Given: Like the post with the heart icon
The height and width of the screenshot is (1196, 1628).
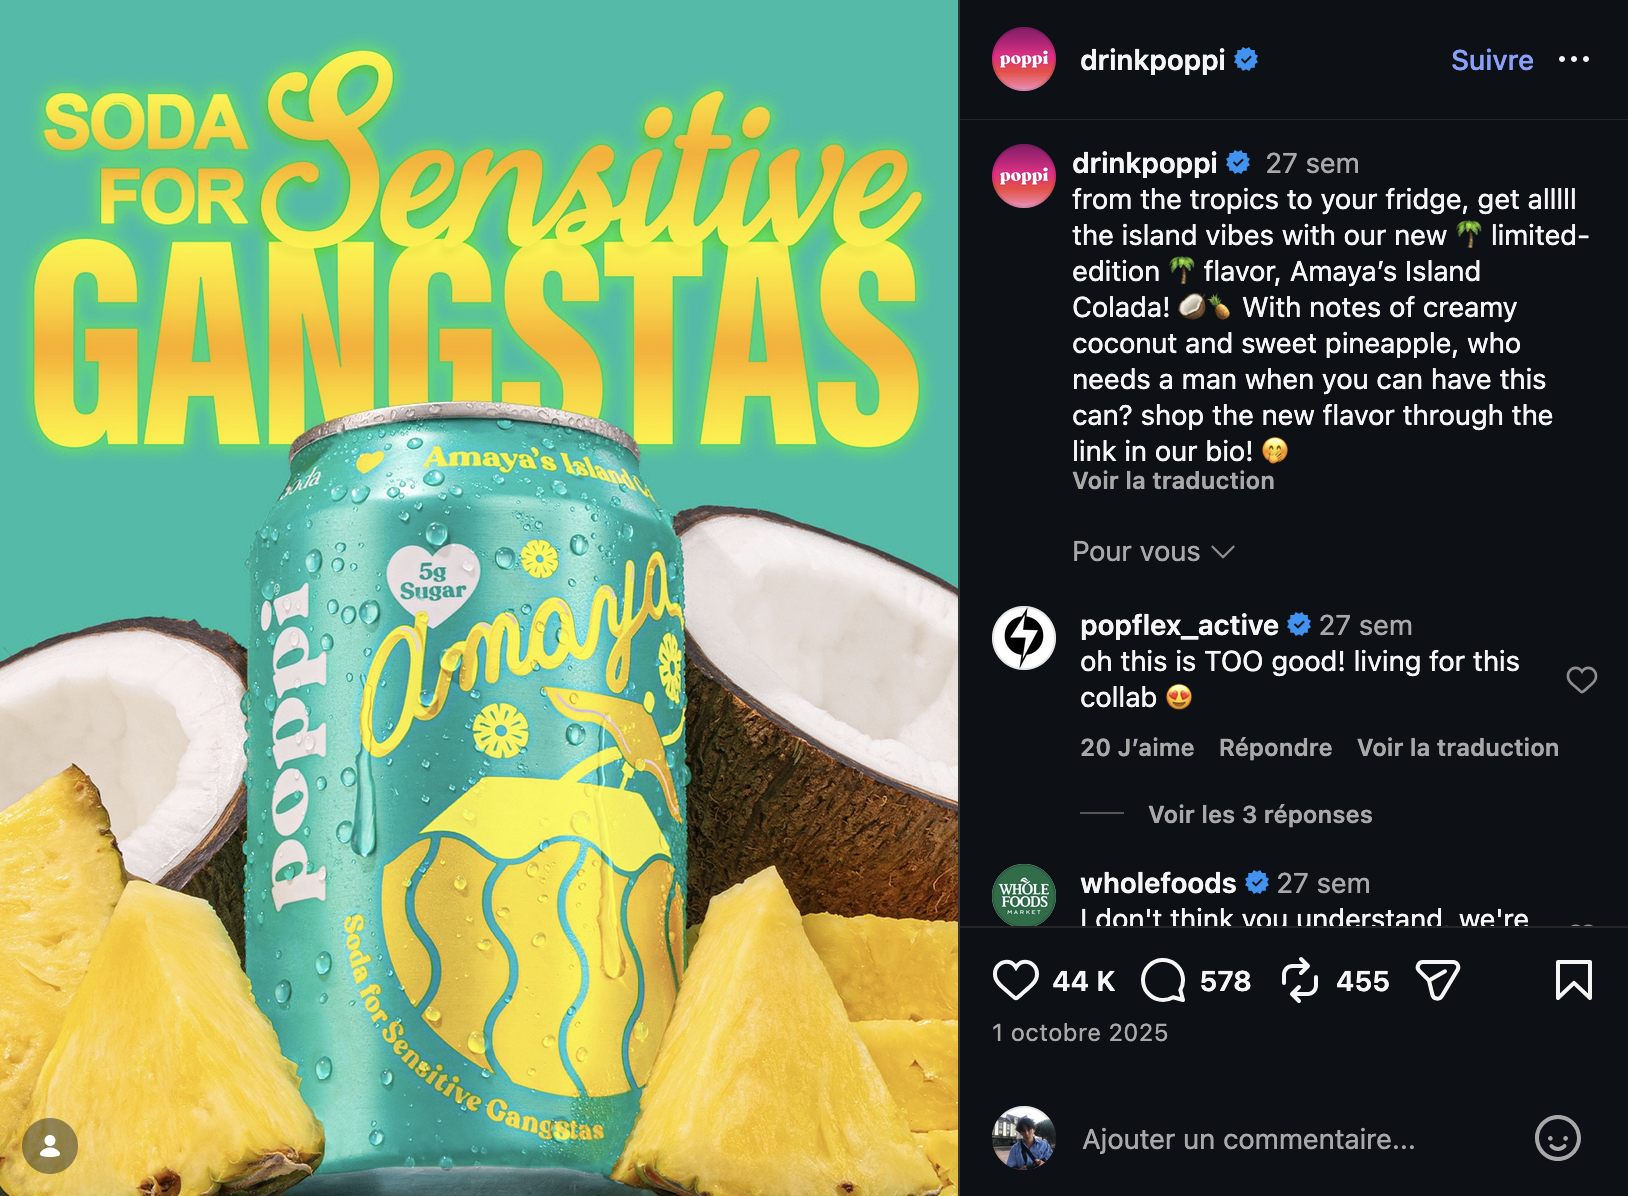Looking at the screenshot, I should coord(1015,980).
